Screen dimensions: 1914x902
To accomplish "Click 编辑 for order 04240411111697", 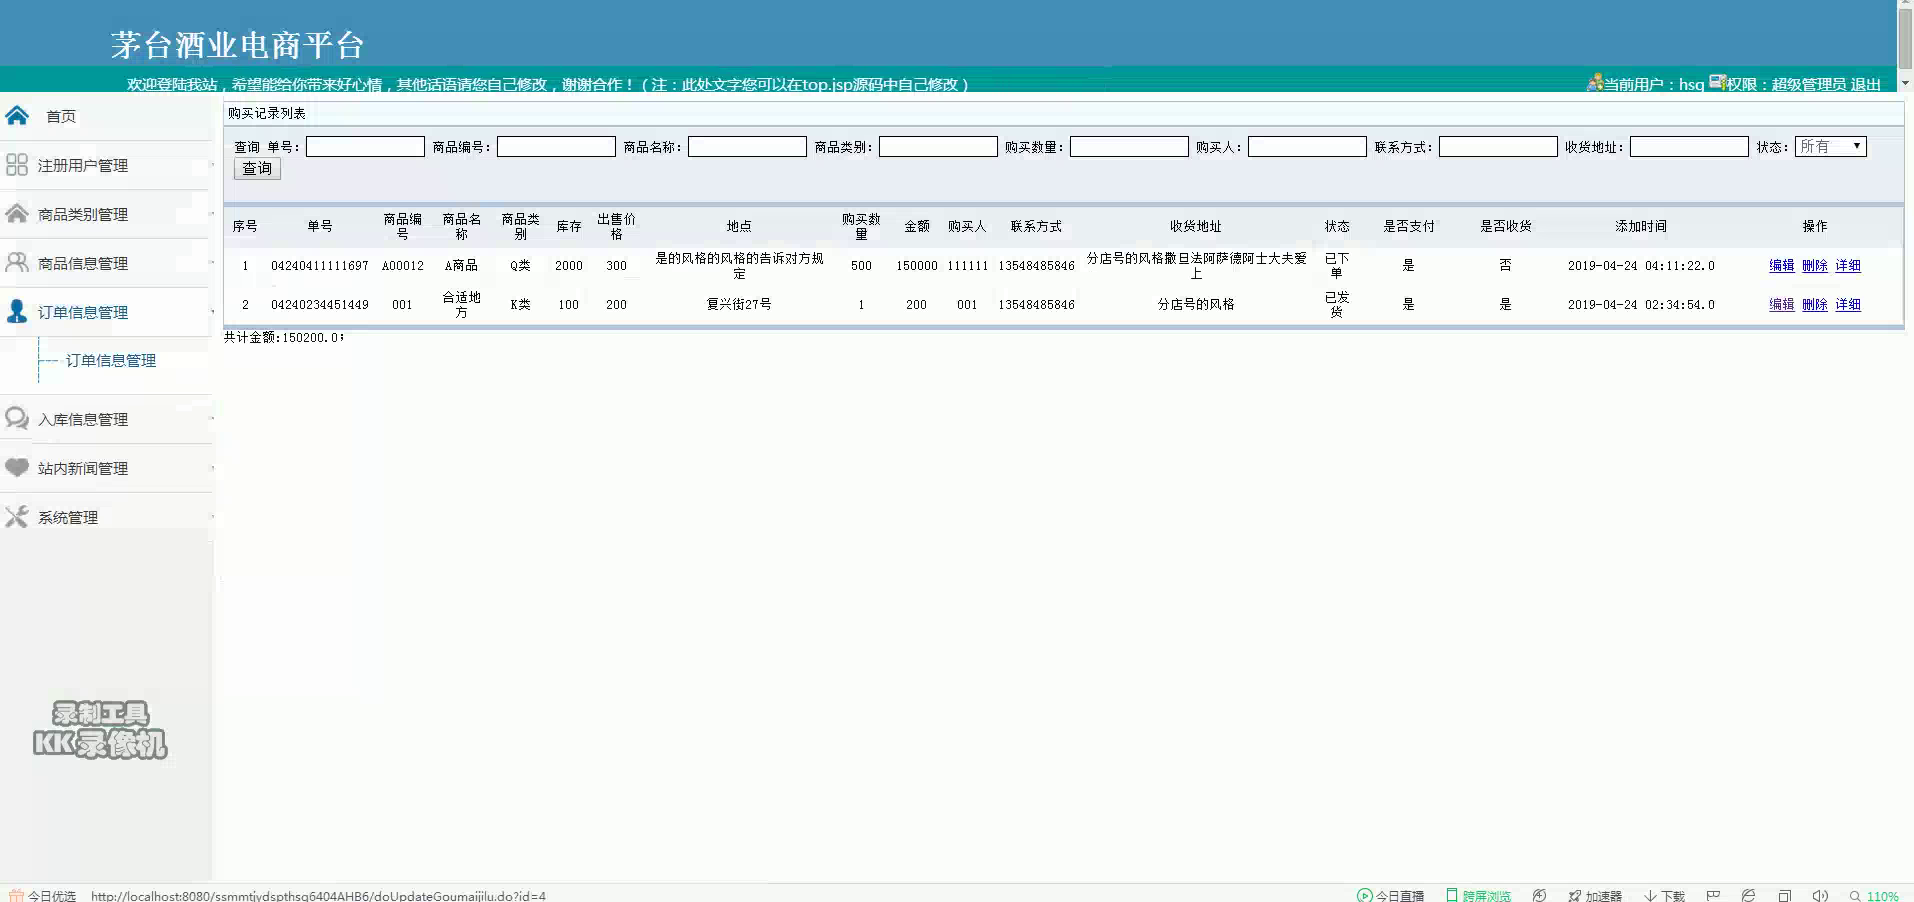I will coord(1781,265).
